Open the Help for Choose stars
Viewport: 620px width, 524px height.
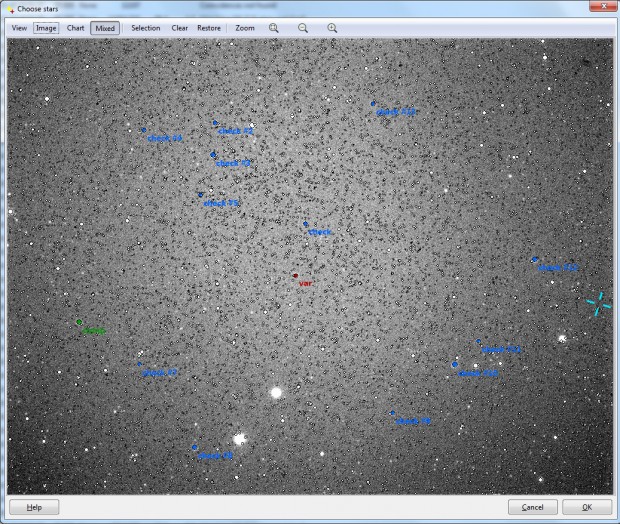34,507
